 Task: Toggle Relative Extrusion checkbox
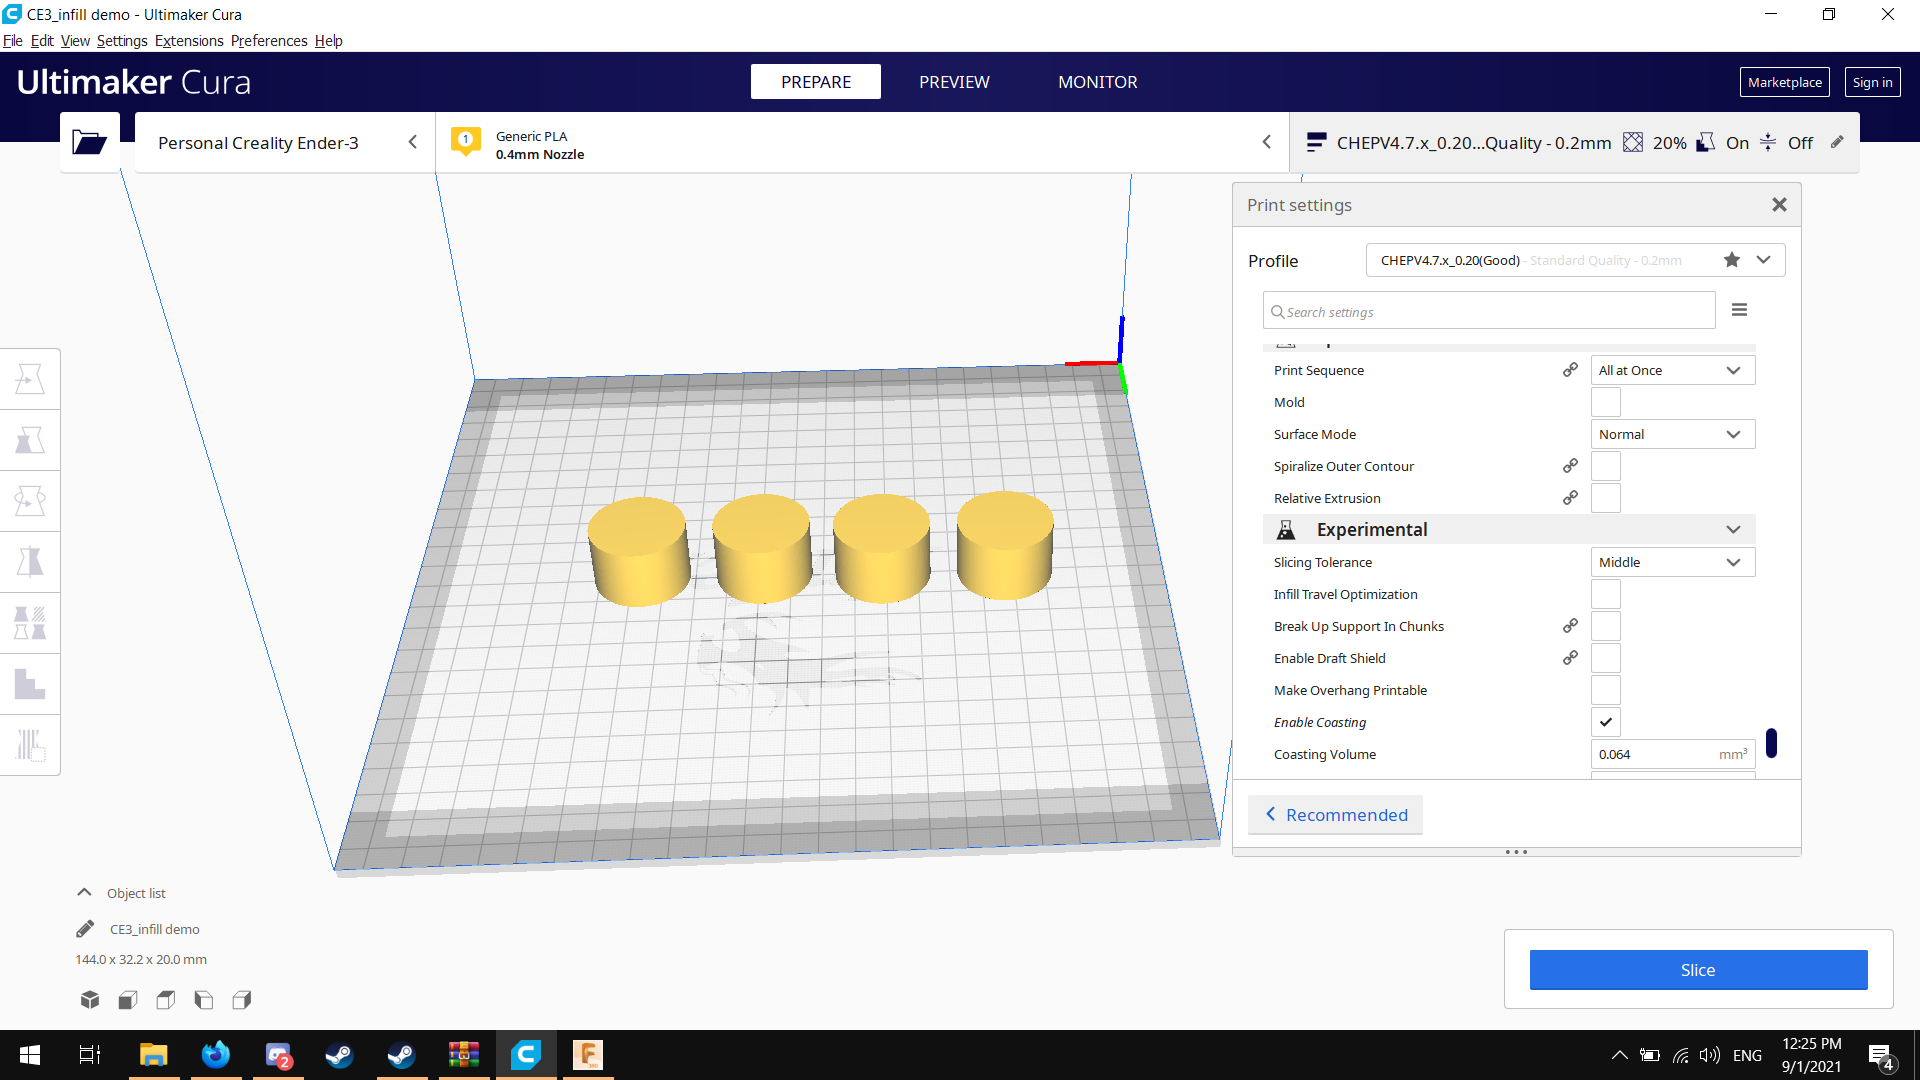click(x=1605, y=498)
